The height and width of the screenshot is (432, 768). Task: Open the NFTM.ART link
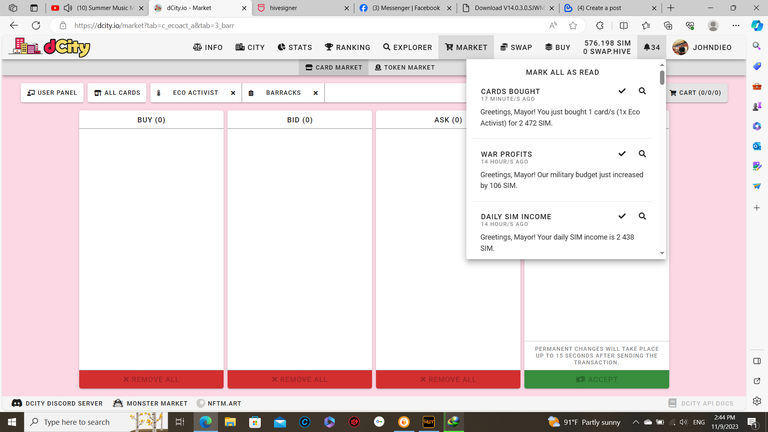coord(219,404)
